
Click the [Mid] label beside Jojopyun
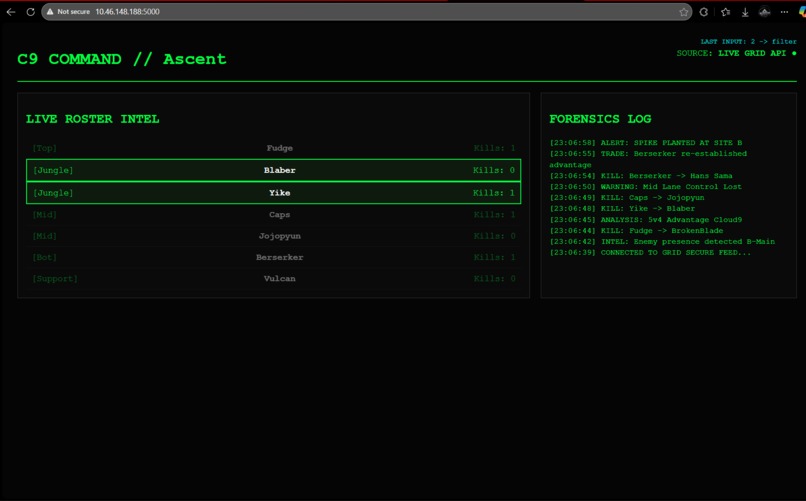point(45,236)
